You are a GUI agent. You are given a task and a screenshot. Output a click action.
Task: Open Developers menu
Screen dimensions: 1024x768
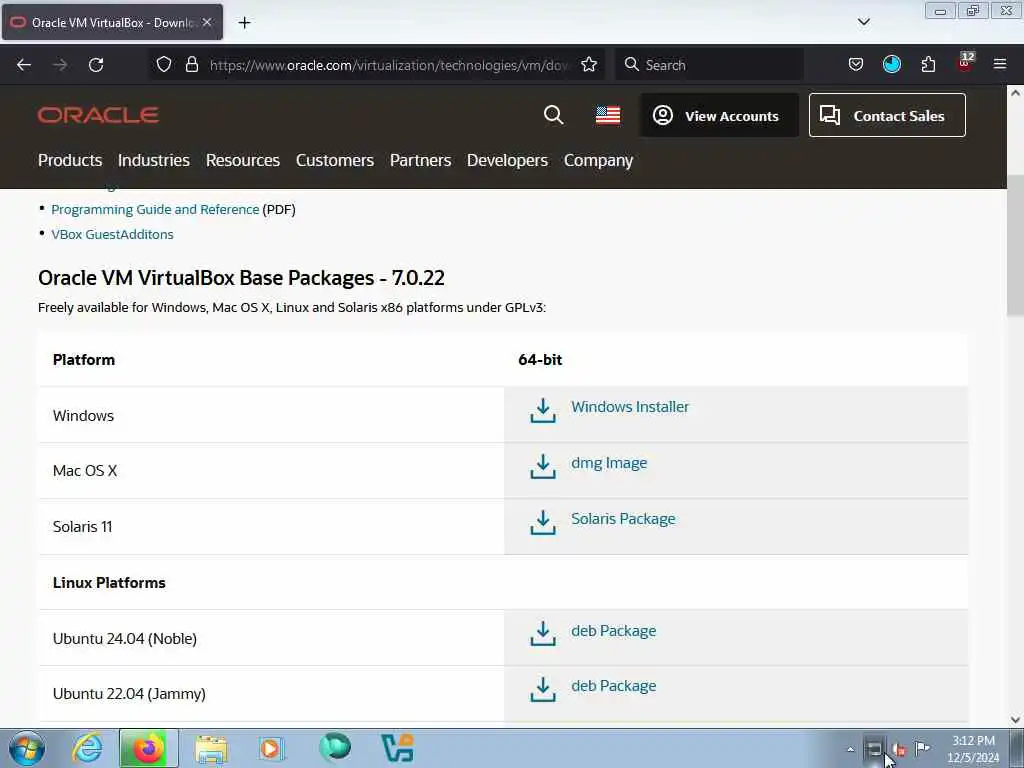point(507,161)
